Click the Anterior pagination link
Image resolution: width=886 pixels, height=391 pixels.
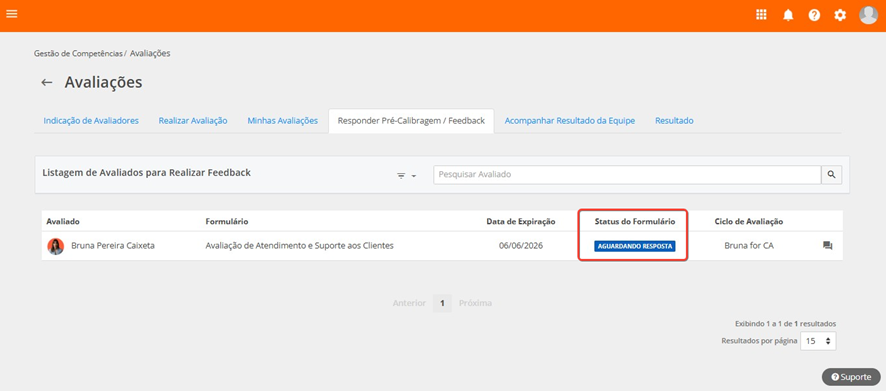(x=409, y=303)
